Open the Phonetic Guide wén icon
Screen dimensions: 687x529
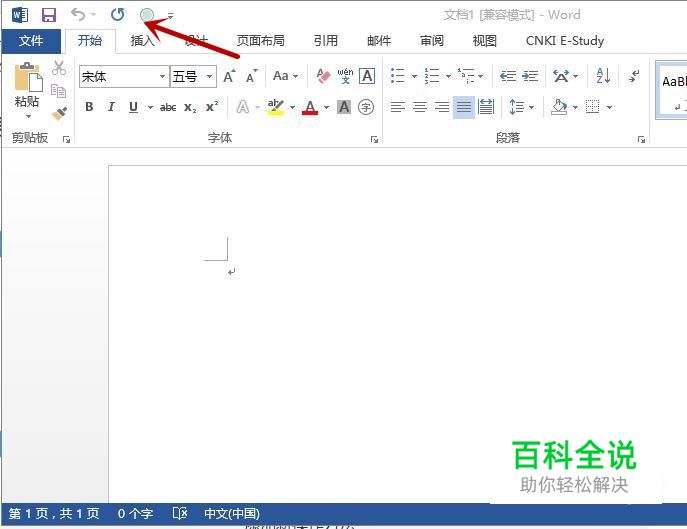(x=345, y=76)
